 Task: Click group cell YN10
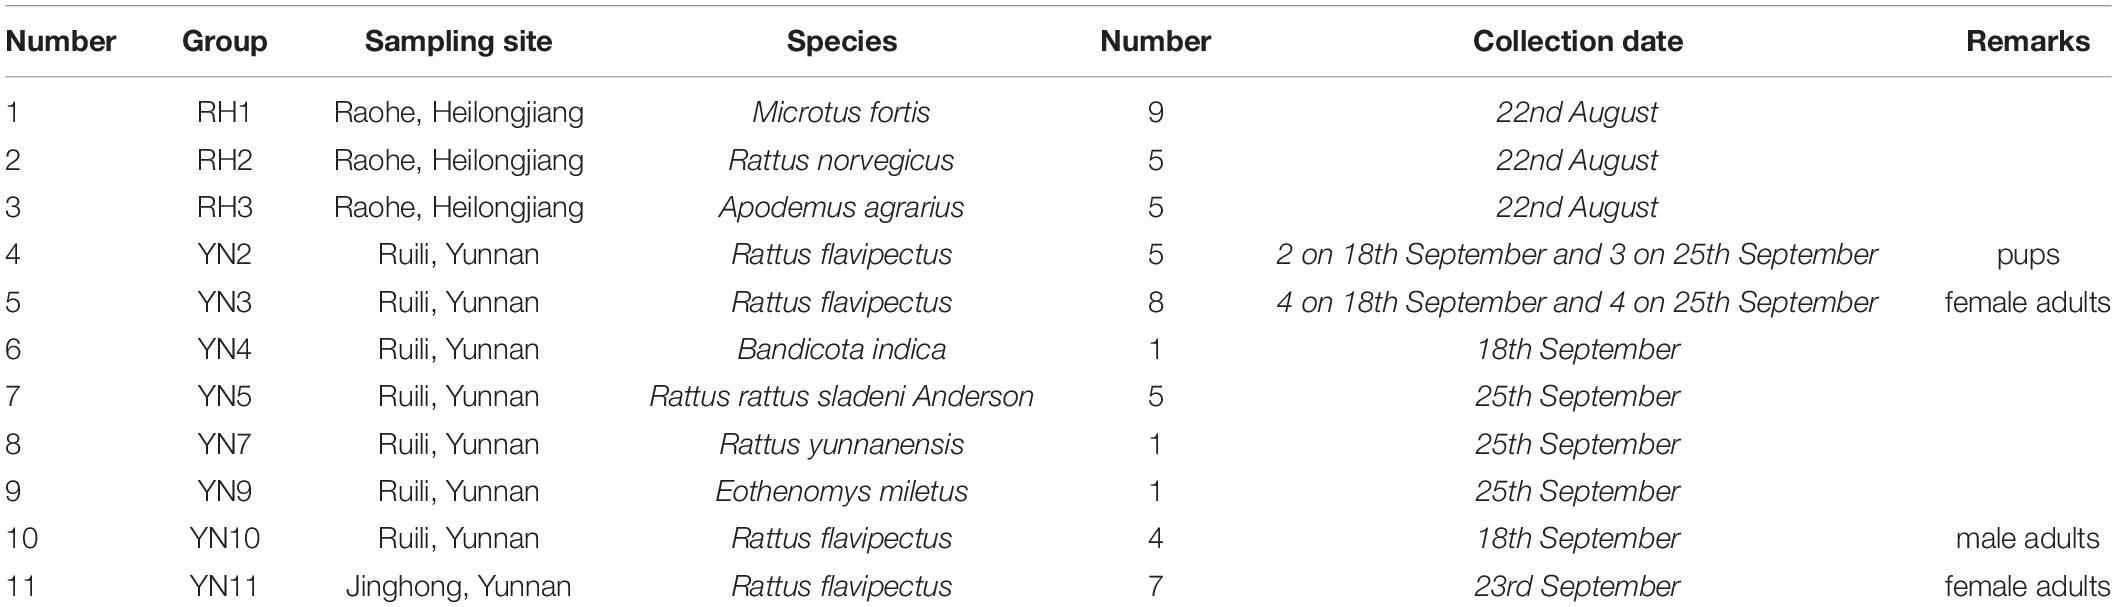224,538
